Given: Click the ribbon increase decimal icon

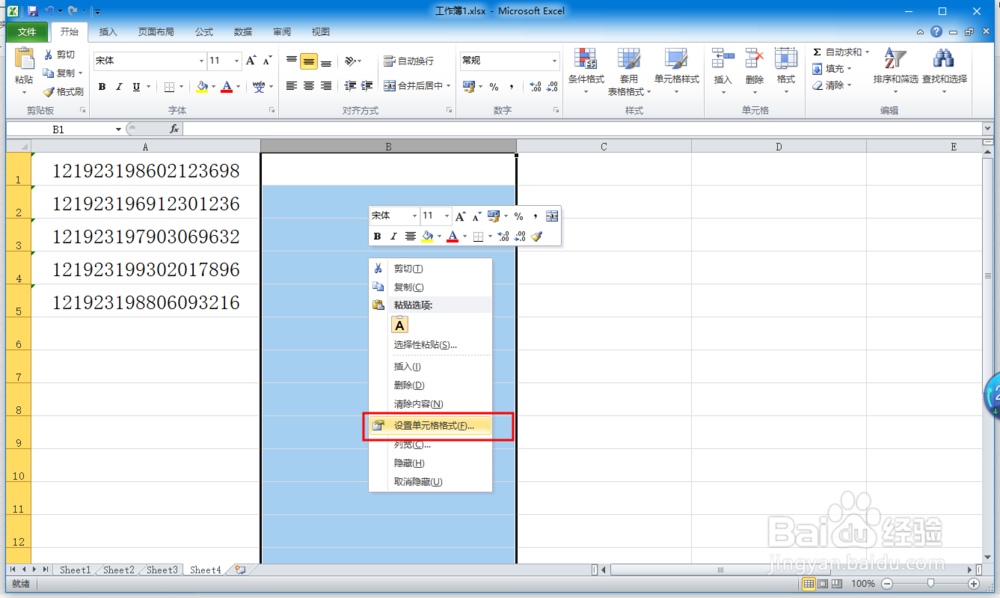Looking at the screenshot, I should point(535,87).
